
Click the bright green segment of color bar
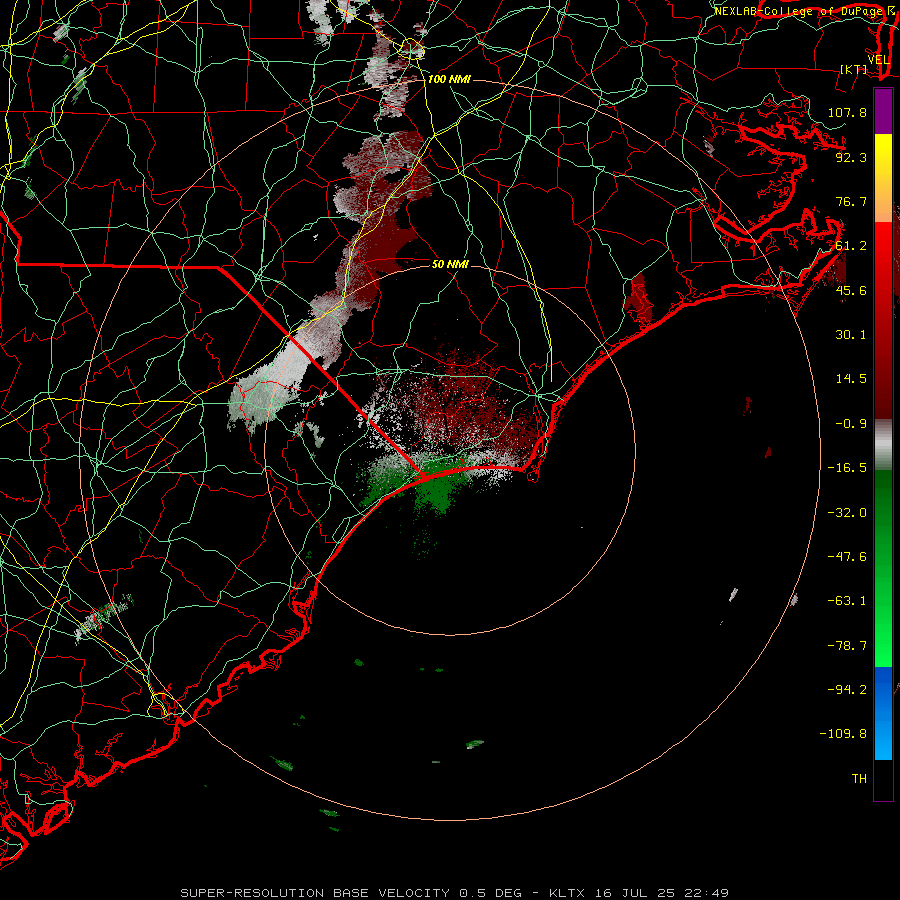[883, 569]
